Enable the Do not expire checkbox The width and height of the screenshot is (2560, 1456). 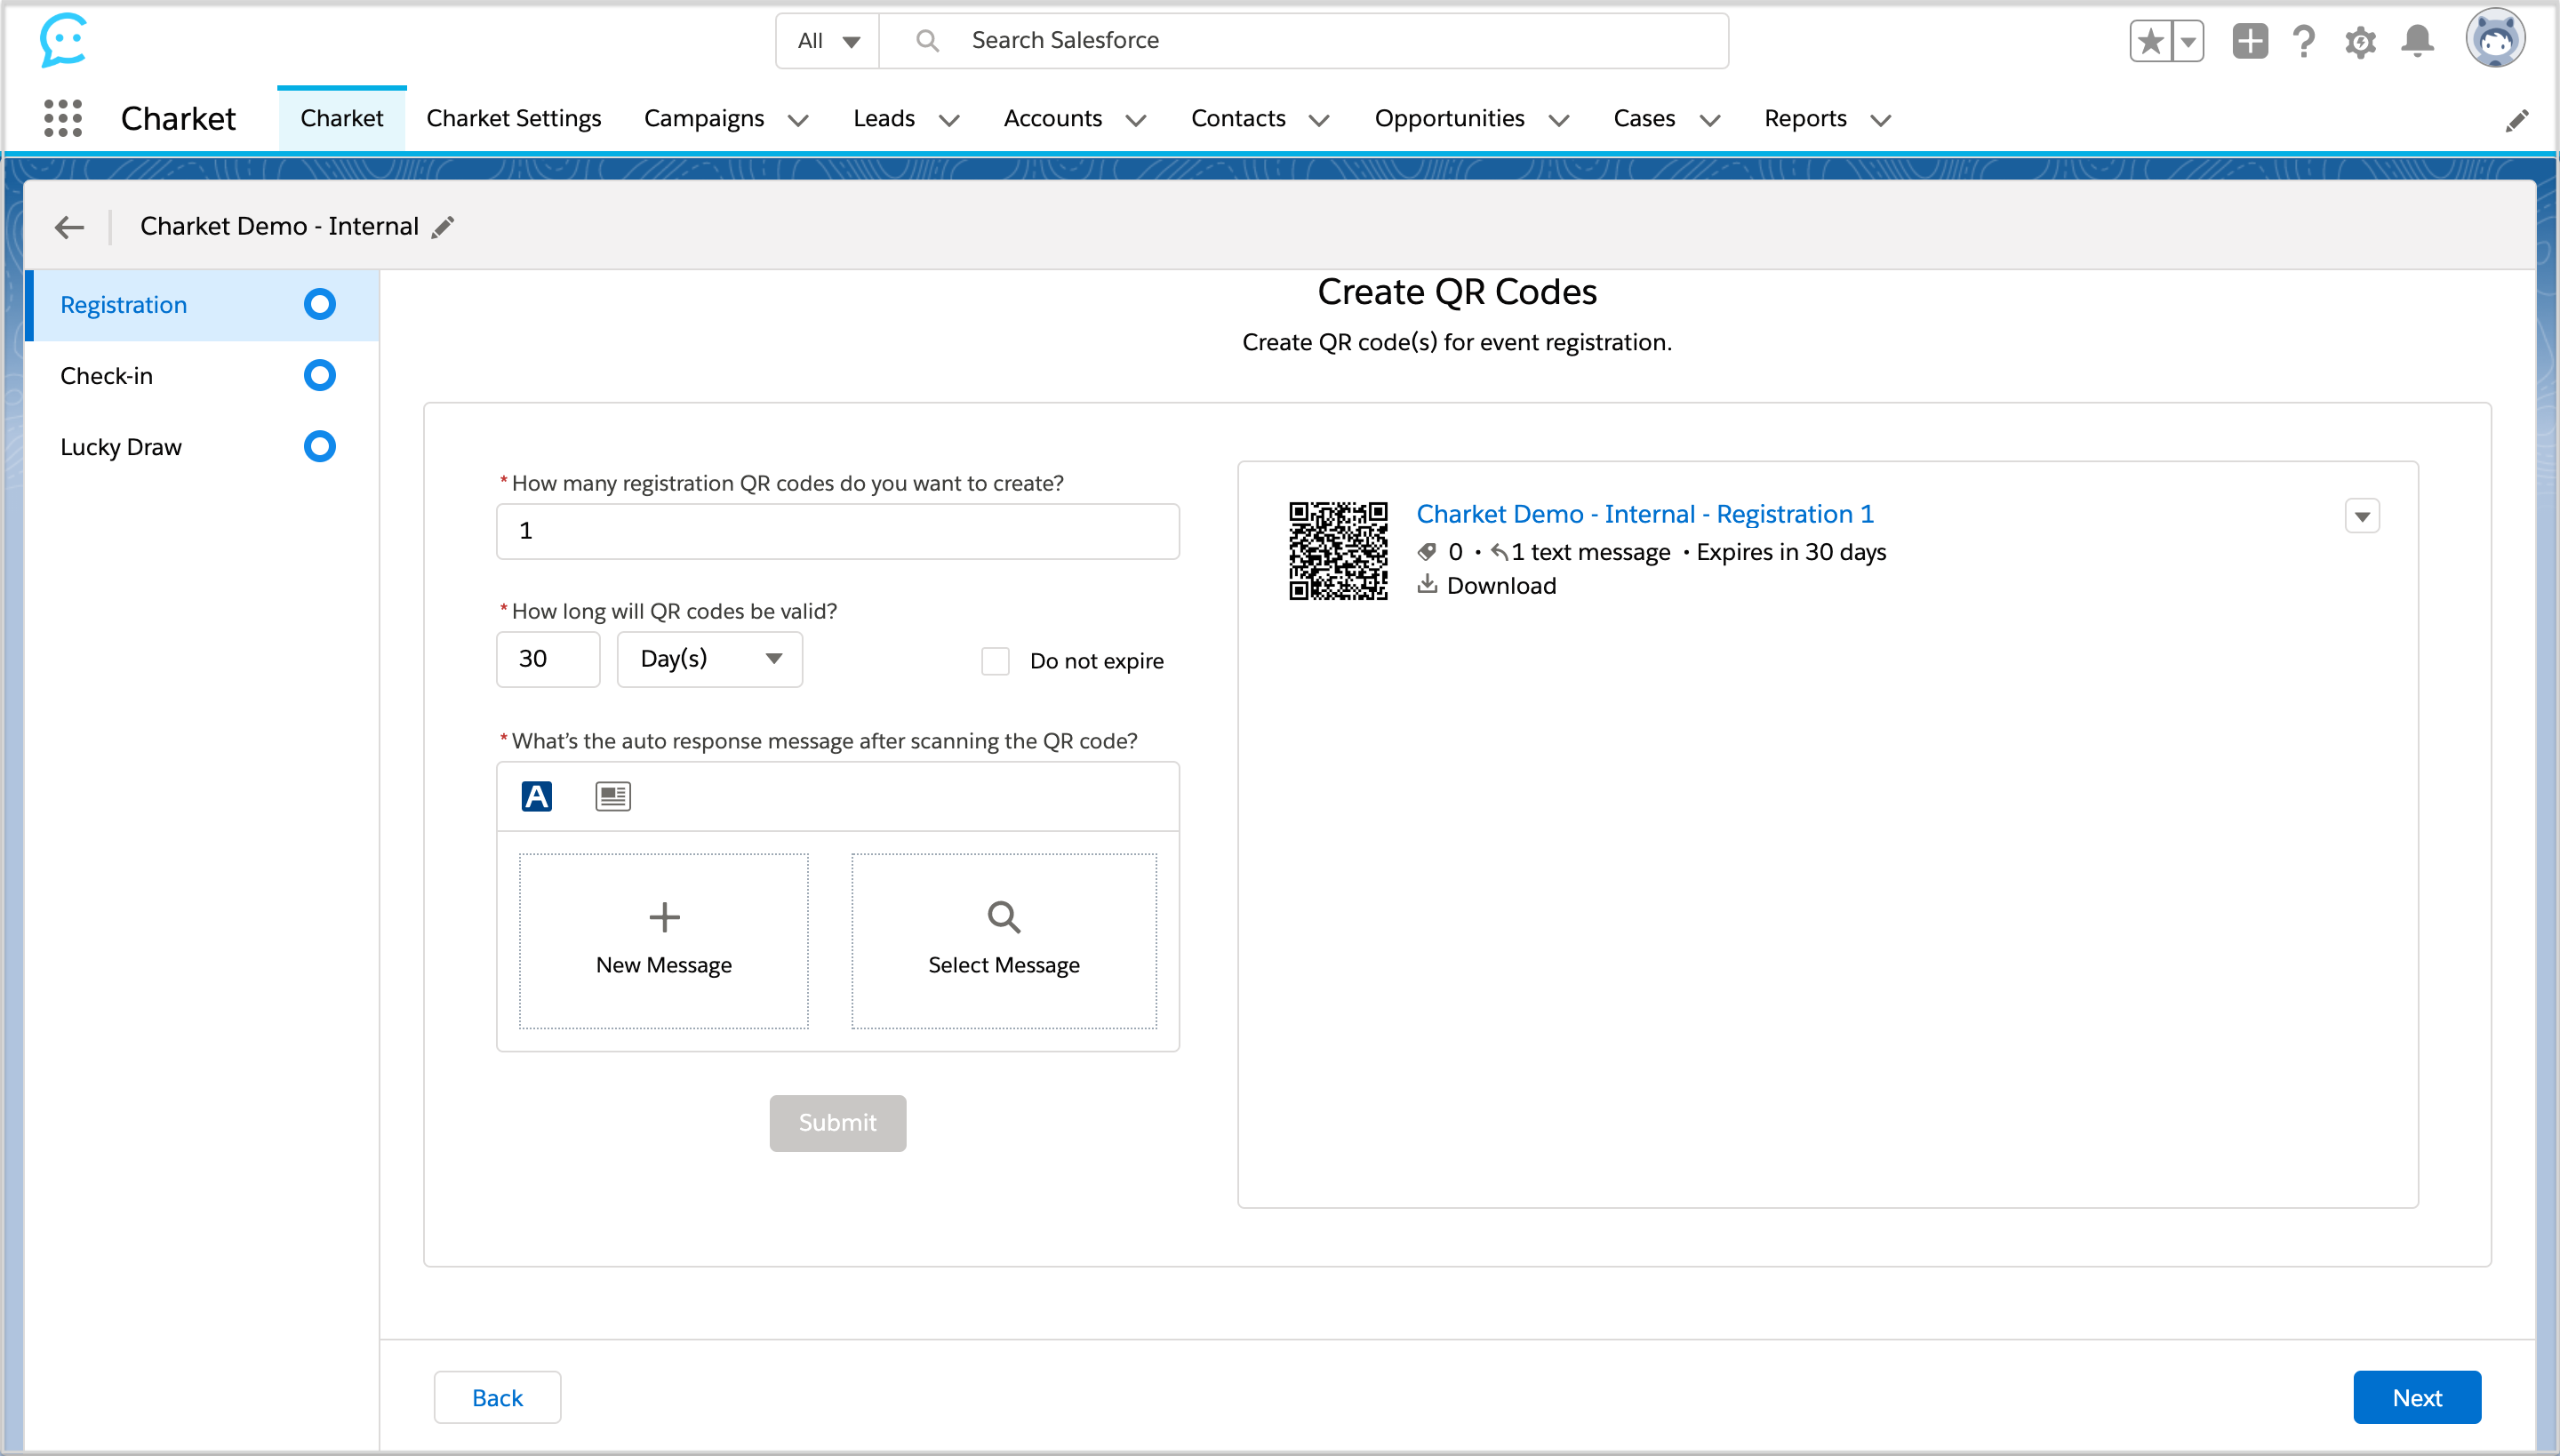click(x=995, y=661)
